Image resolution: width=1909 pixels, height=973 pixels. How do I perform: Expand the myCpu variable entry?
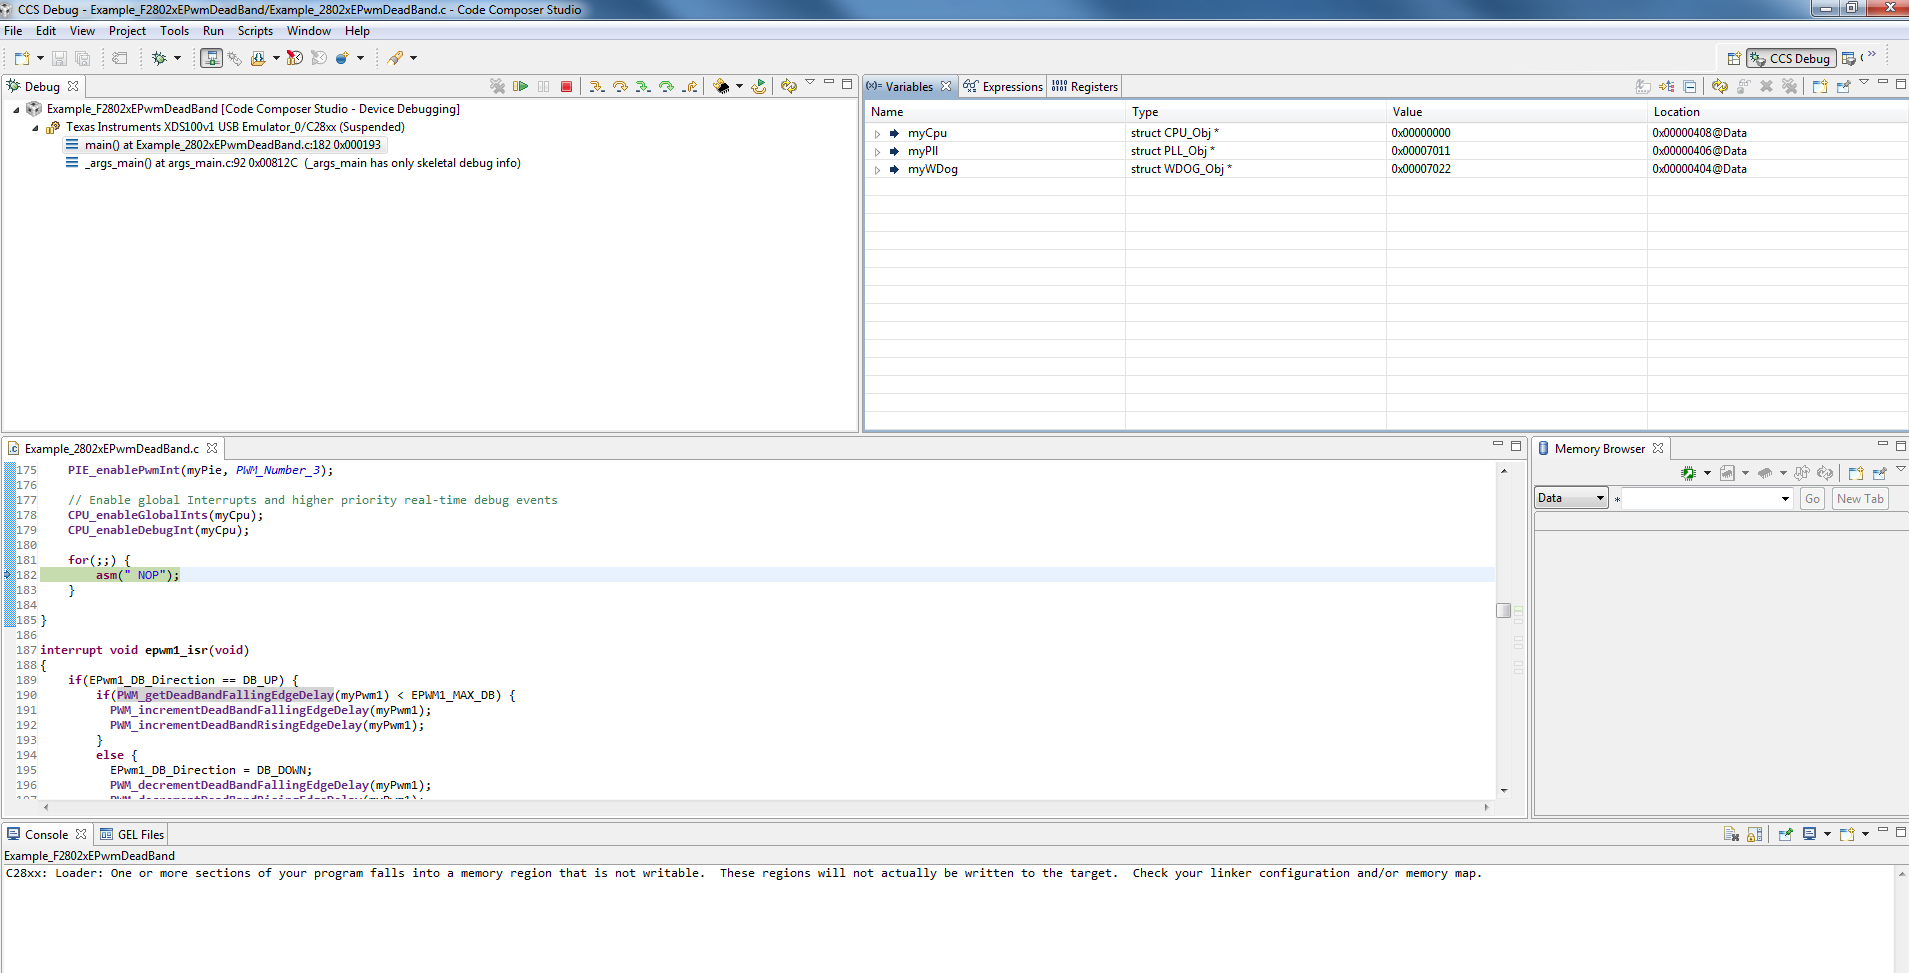click(x=878, y=132)
